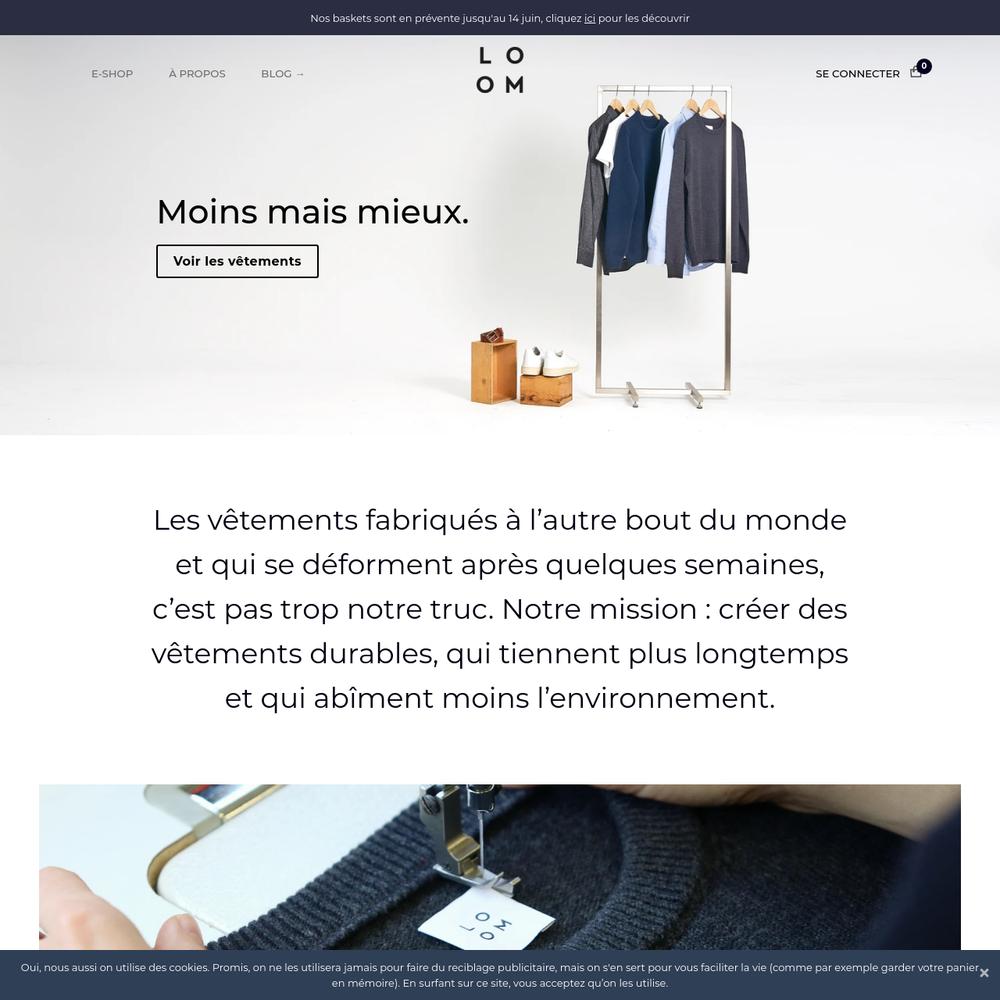Click the baskets presale announcement text
1000x1000 pixels.
(500, 18)
